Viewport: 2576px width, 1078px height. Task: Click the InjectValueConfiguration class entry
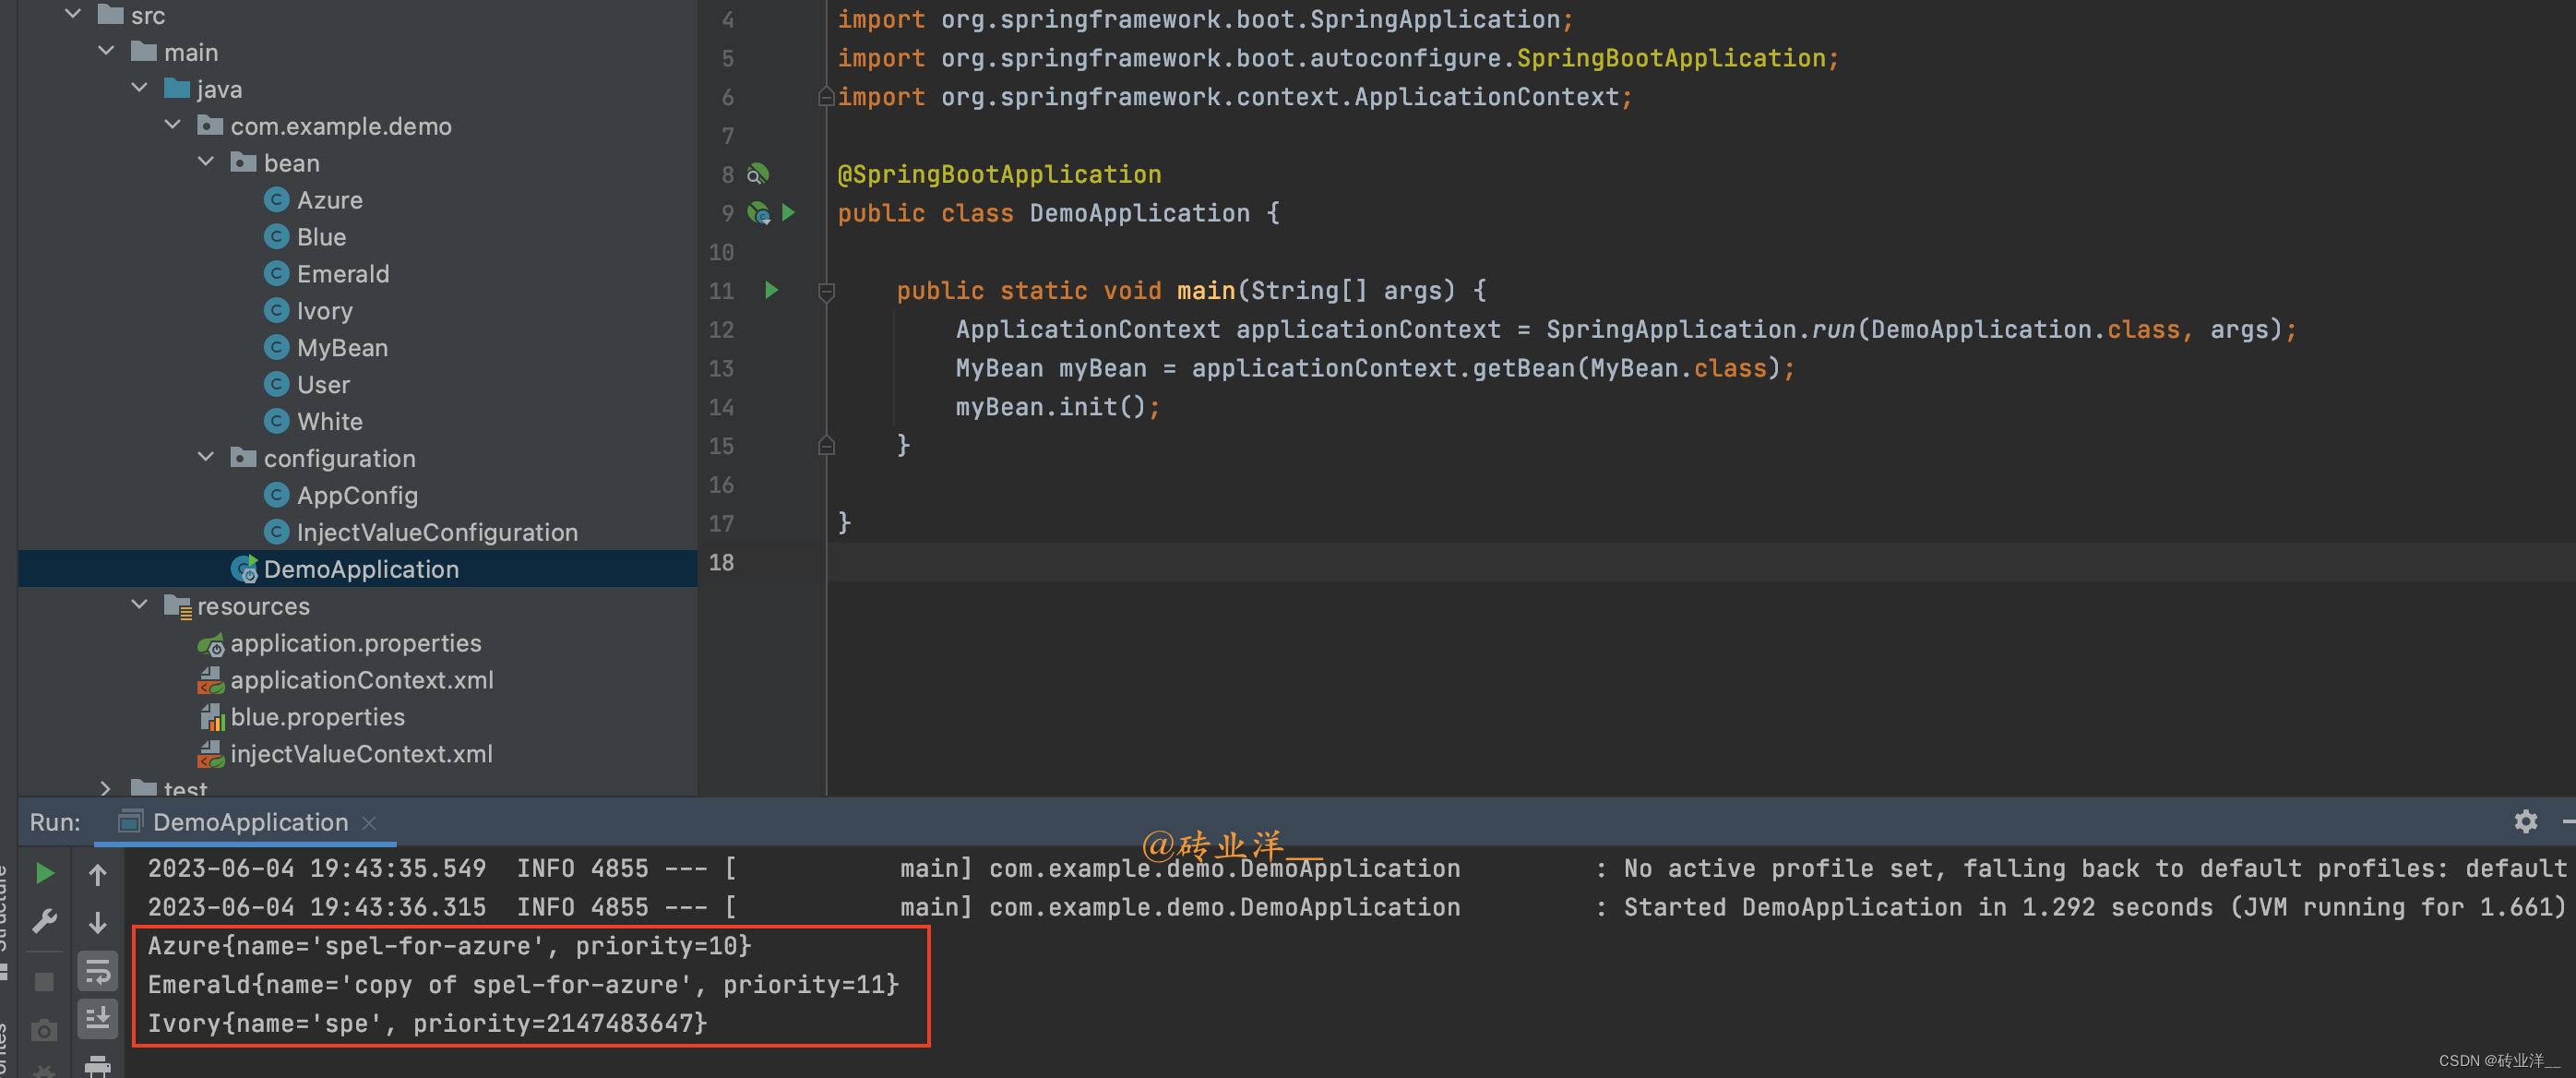(436, 532)
